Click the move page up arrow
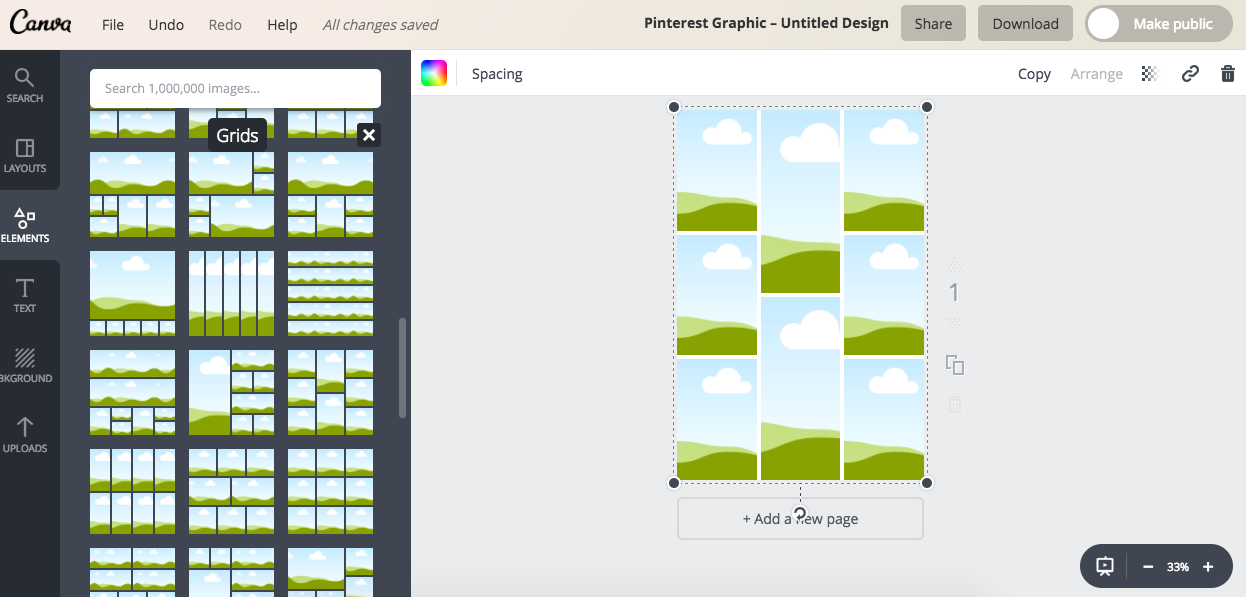Viewport: 1246px width, 597px height. 954,266
